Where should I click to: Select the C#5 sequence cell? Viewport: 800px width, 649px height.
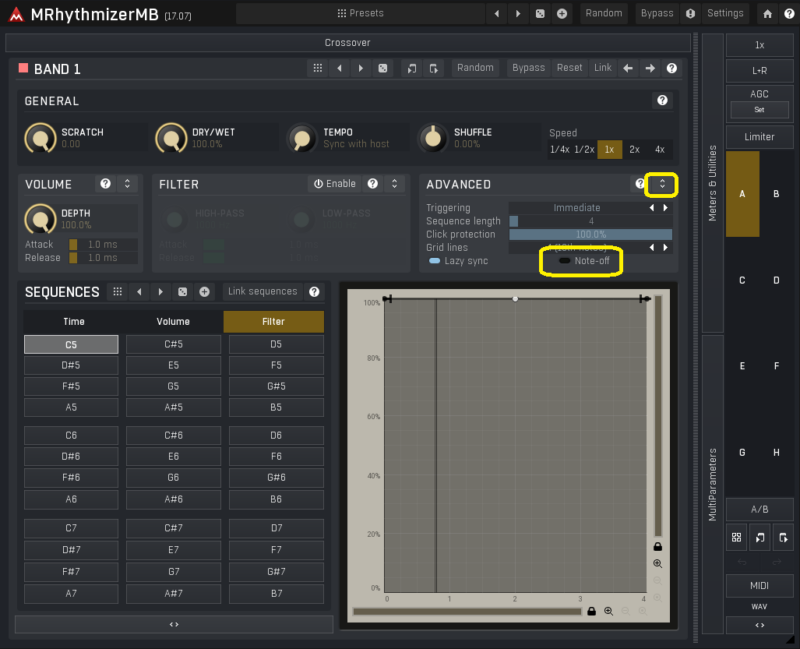[173, 344]
